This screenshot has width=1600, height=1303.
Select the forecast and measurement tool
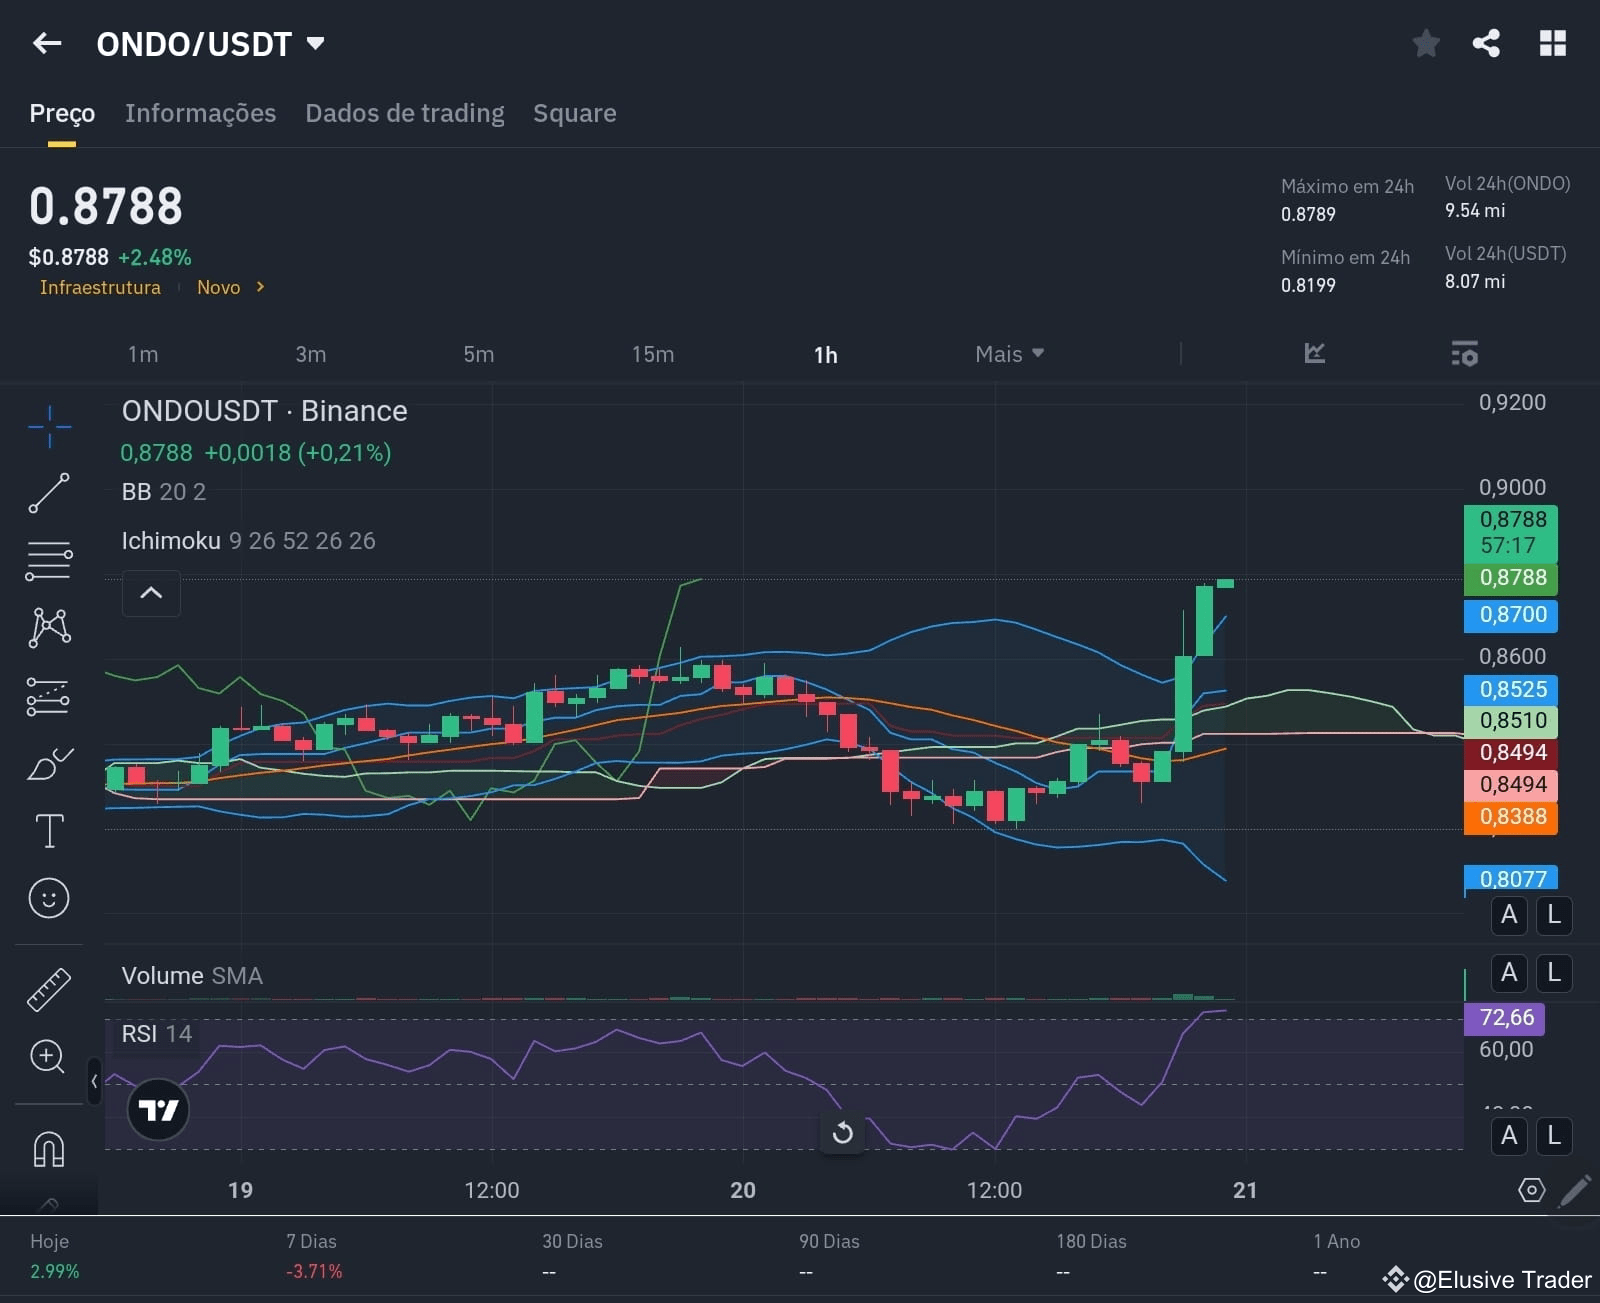pos(49,696)
